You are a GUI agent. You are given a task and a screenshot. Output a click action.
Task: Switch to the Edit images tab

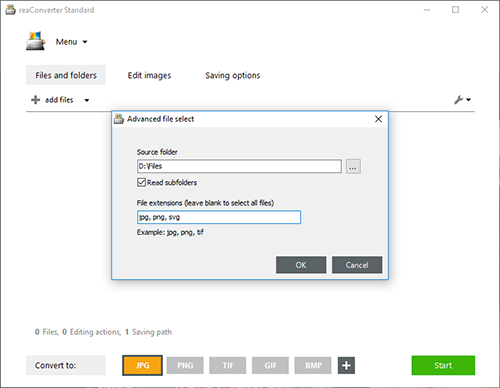(149, 75)
